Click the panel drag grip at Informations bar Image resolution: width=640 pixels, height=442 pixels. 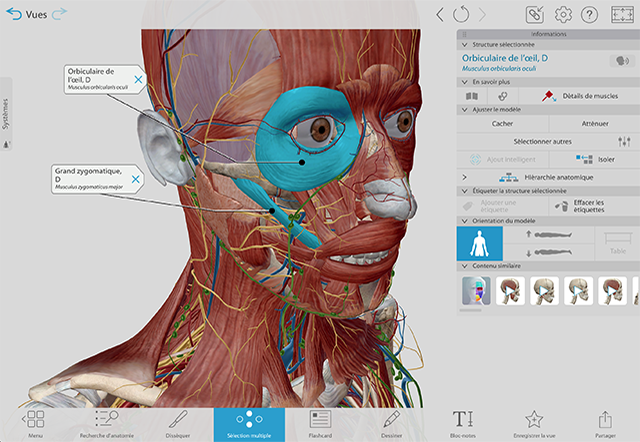pyautogui.click(x=464, y=34)
